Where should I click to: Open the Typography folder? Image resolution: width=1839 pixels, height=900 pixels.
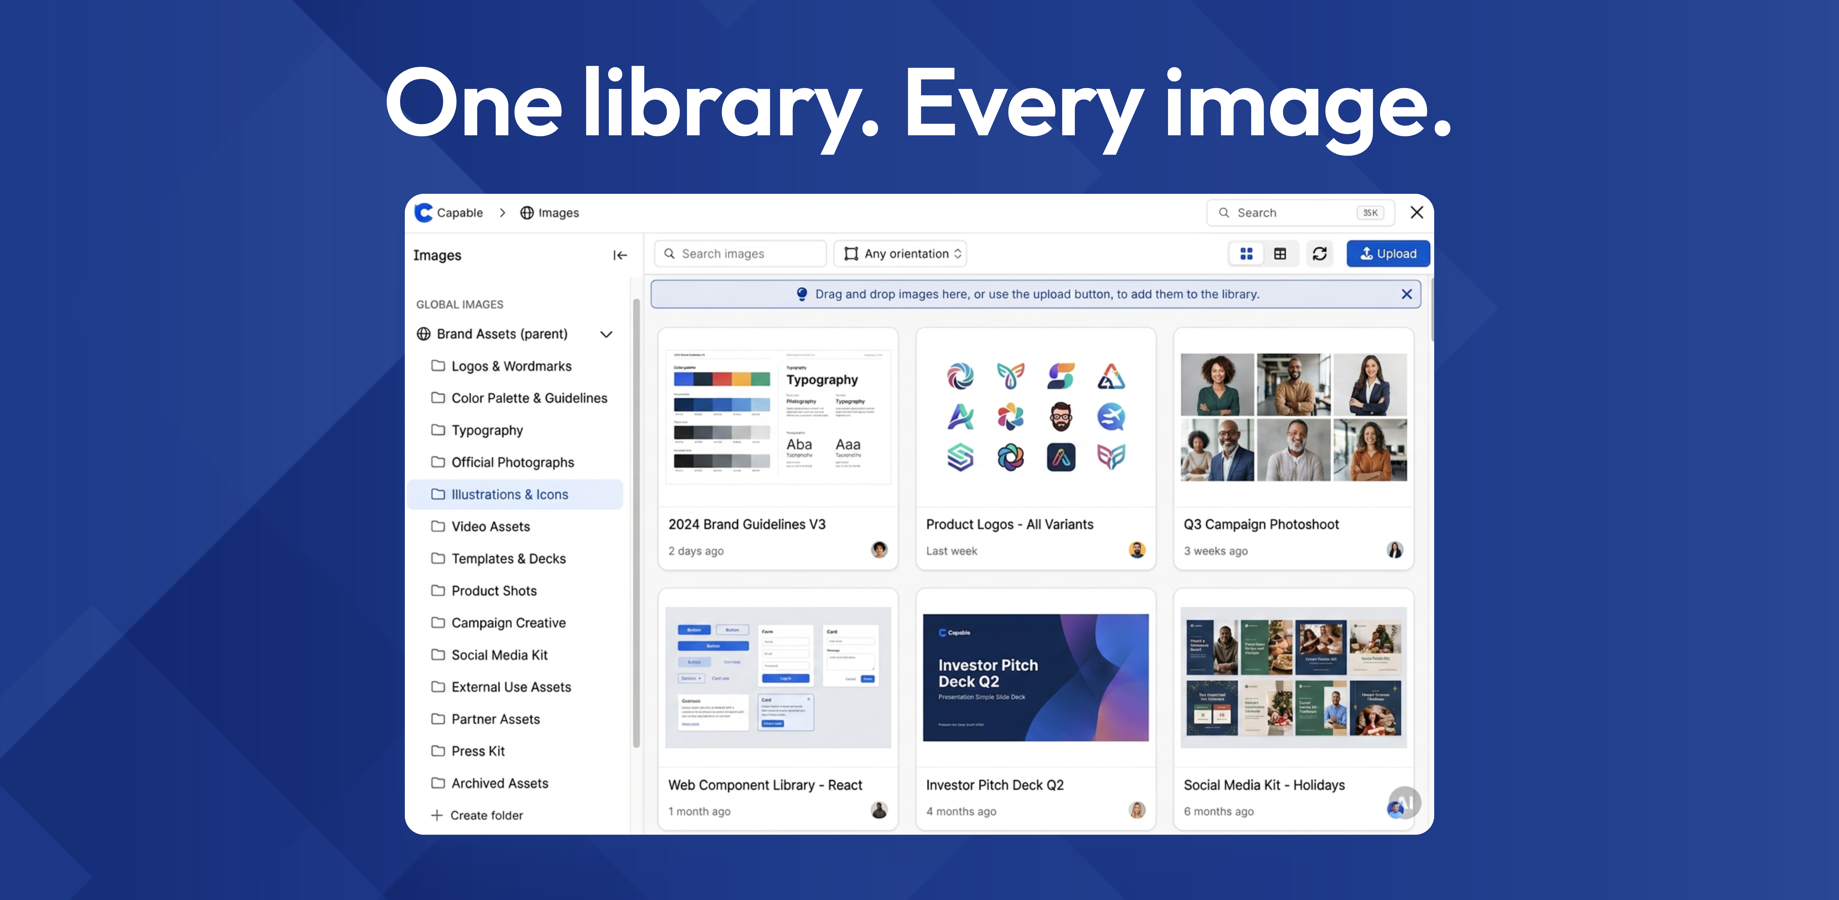coord(515,430)
